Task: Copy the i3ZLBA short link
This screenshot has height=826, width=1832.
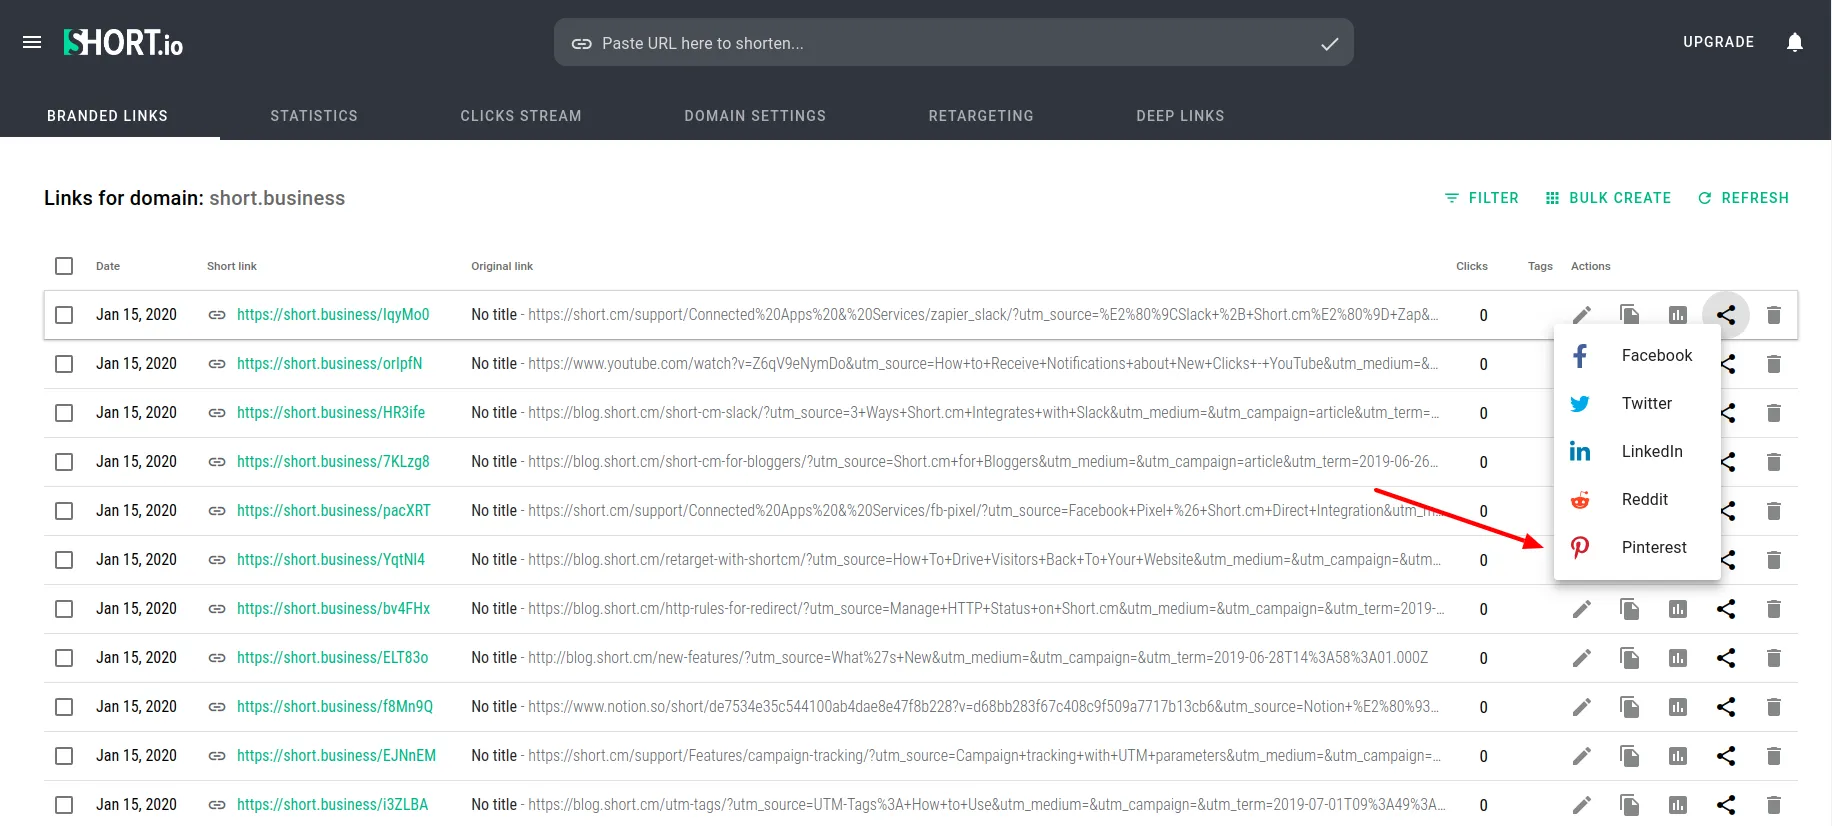Action: (1630, 805)
